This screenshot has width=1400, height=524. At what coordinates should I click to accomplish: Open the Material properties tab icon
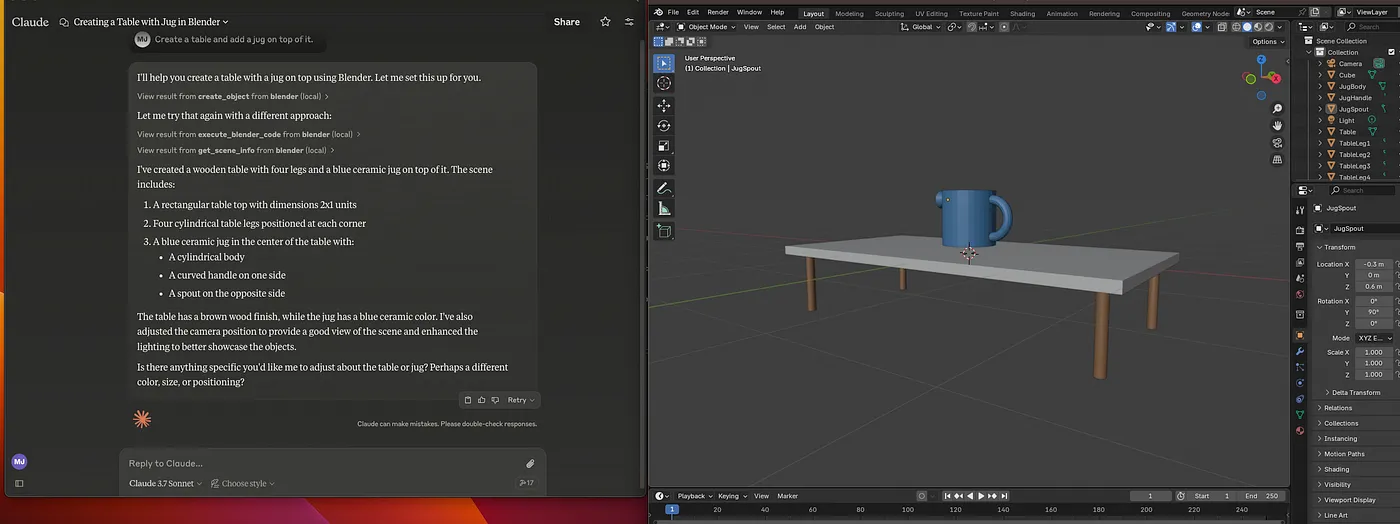click(x=1300, y=430)
